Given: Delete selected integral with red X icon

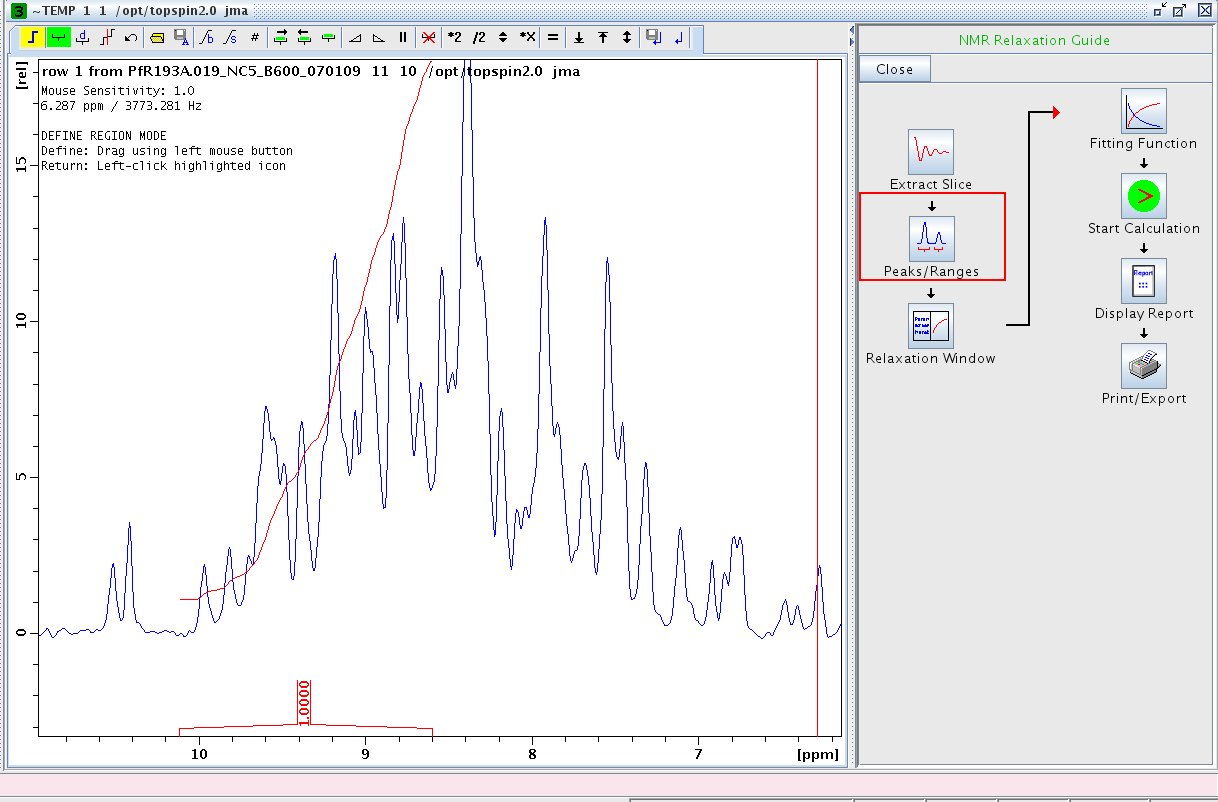Looking at the screenshot, I should (428, 37).
